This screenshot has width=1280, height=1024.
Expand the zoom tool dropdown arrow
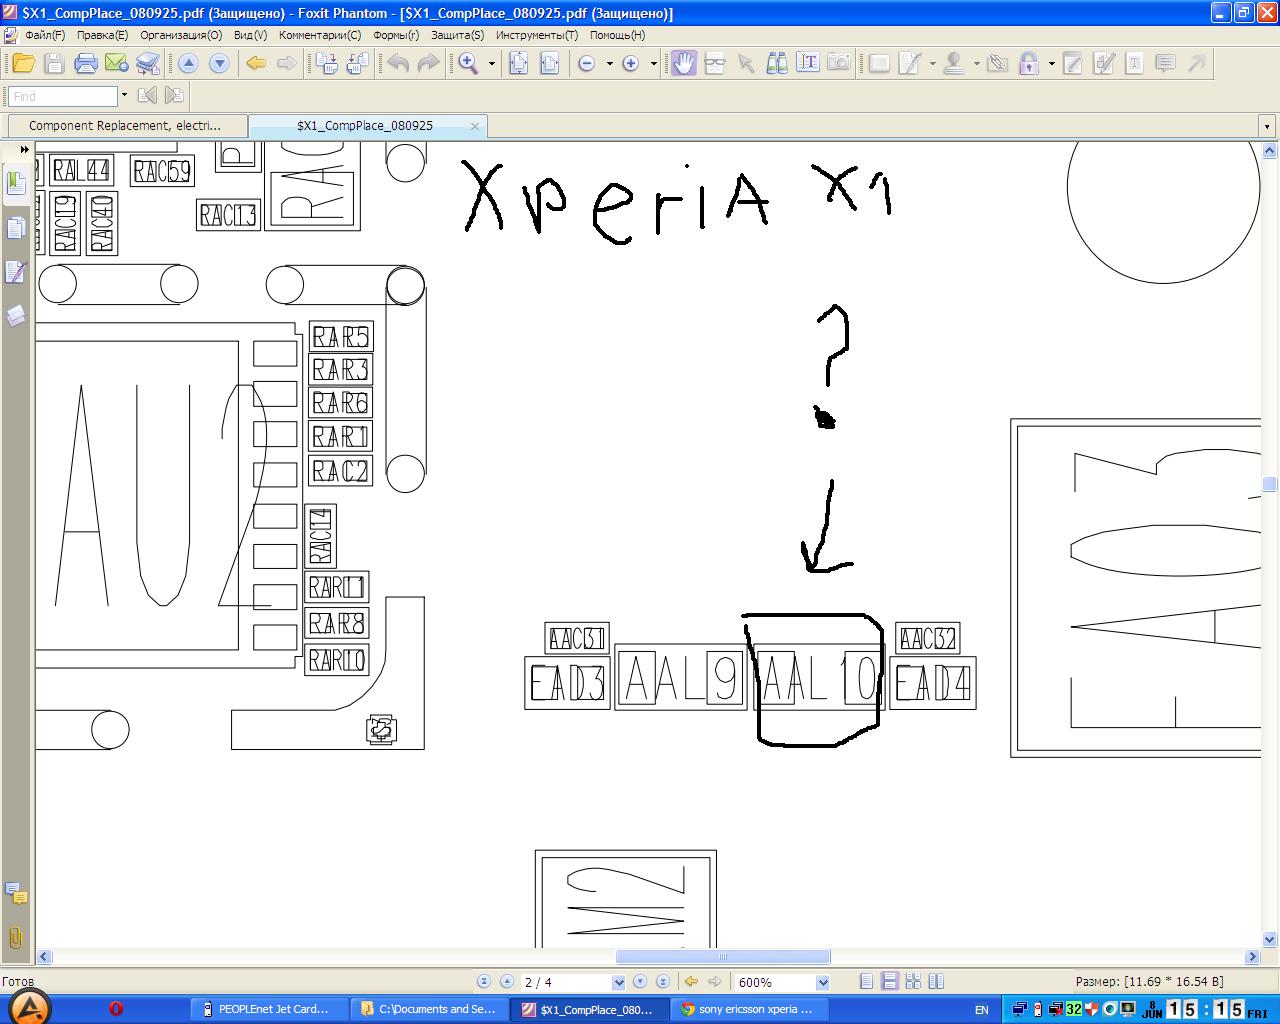coord(492,63)
